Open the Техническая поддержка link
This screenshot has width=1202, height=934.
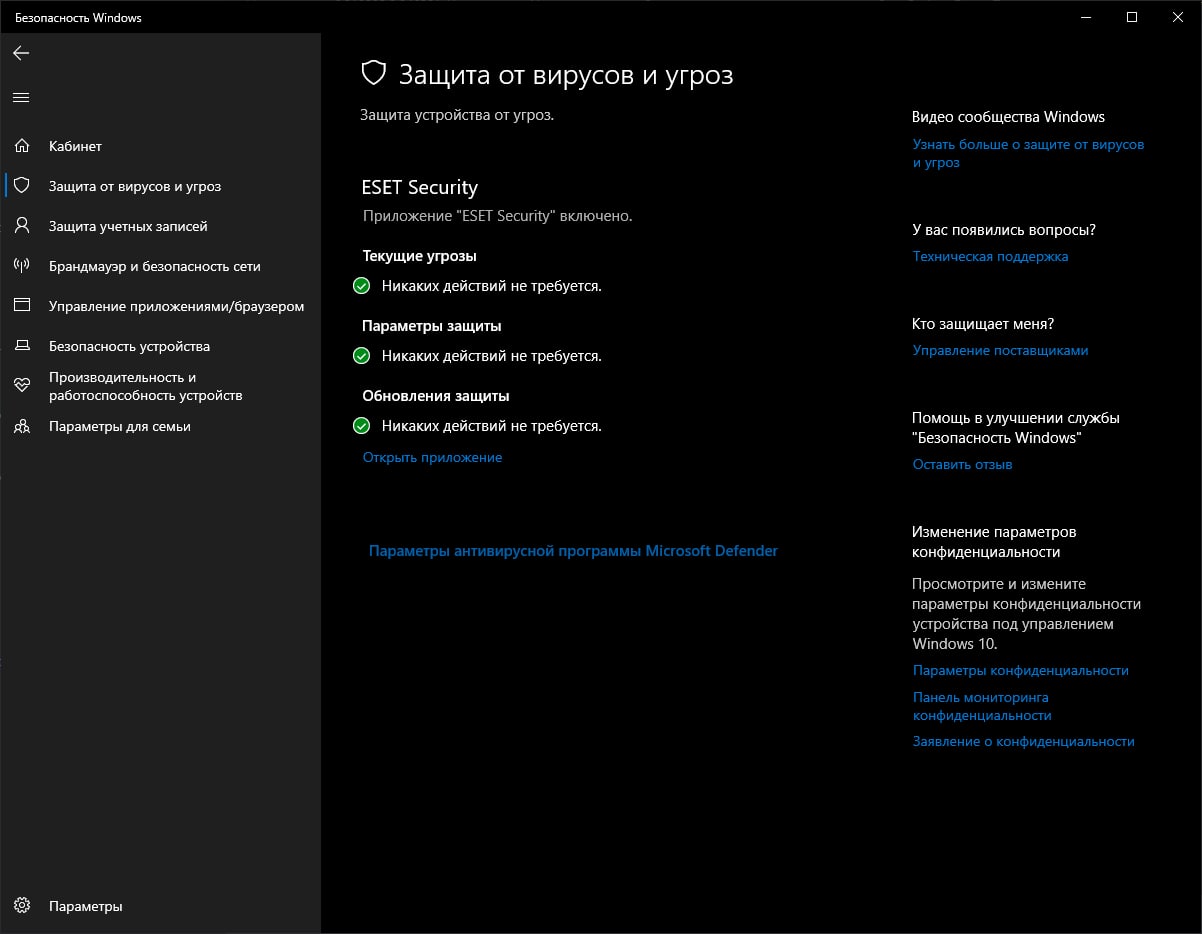click(990, 256)
